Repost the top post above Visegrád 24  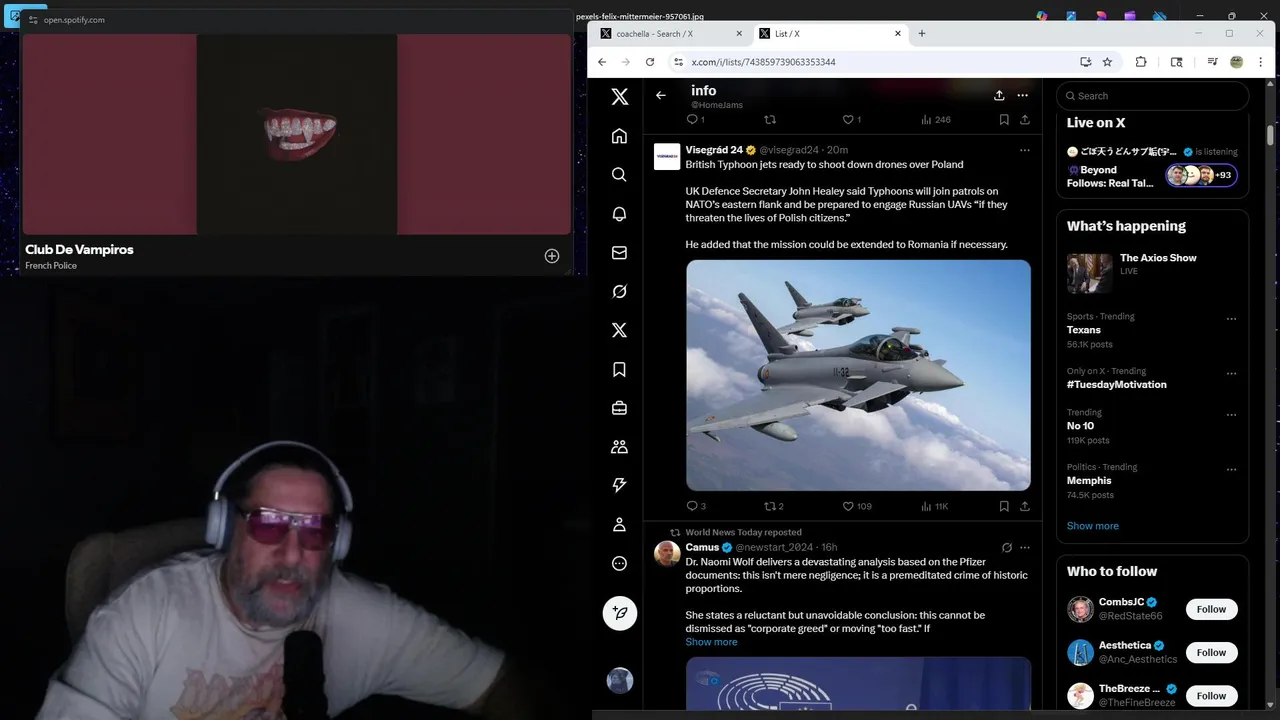[770, 119]
